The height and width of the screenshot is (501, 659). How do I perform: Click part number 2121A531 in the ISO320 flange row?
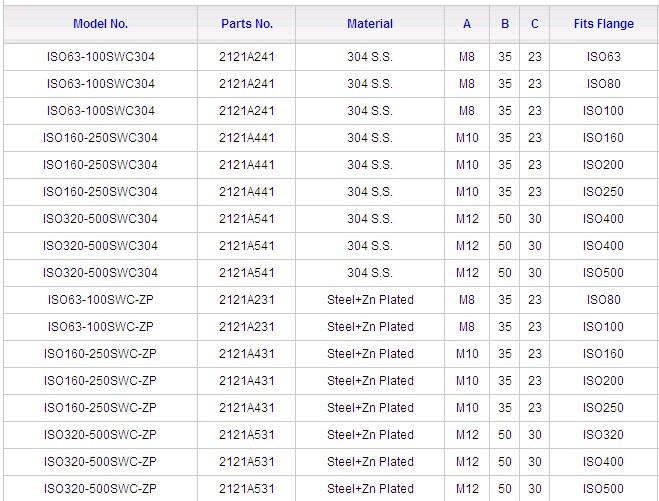(x=246, y=435)
